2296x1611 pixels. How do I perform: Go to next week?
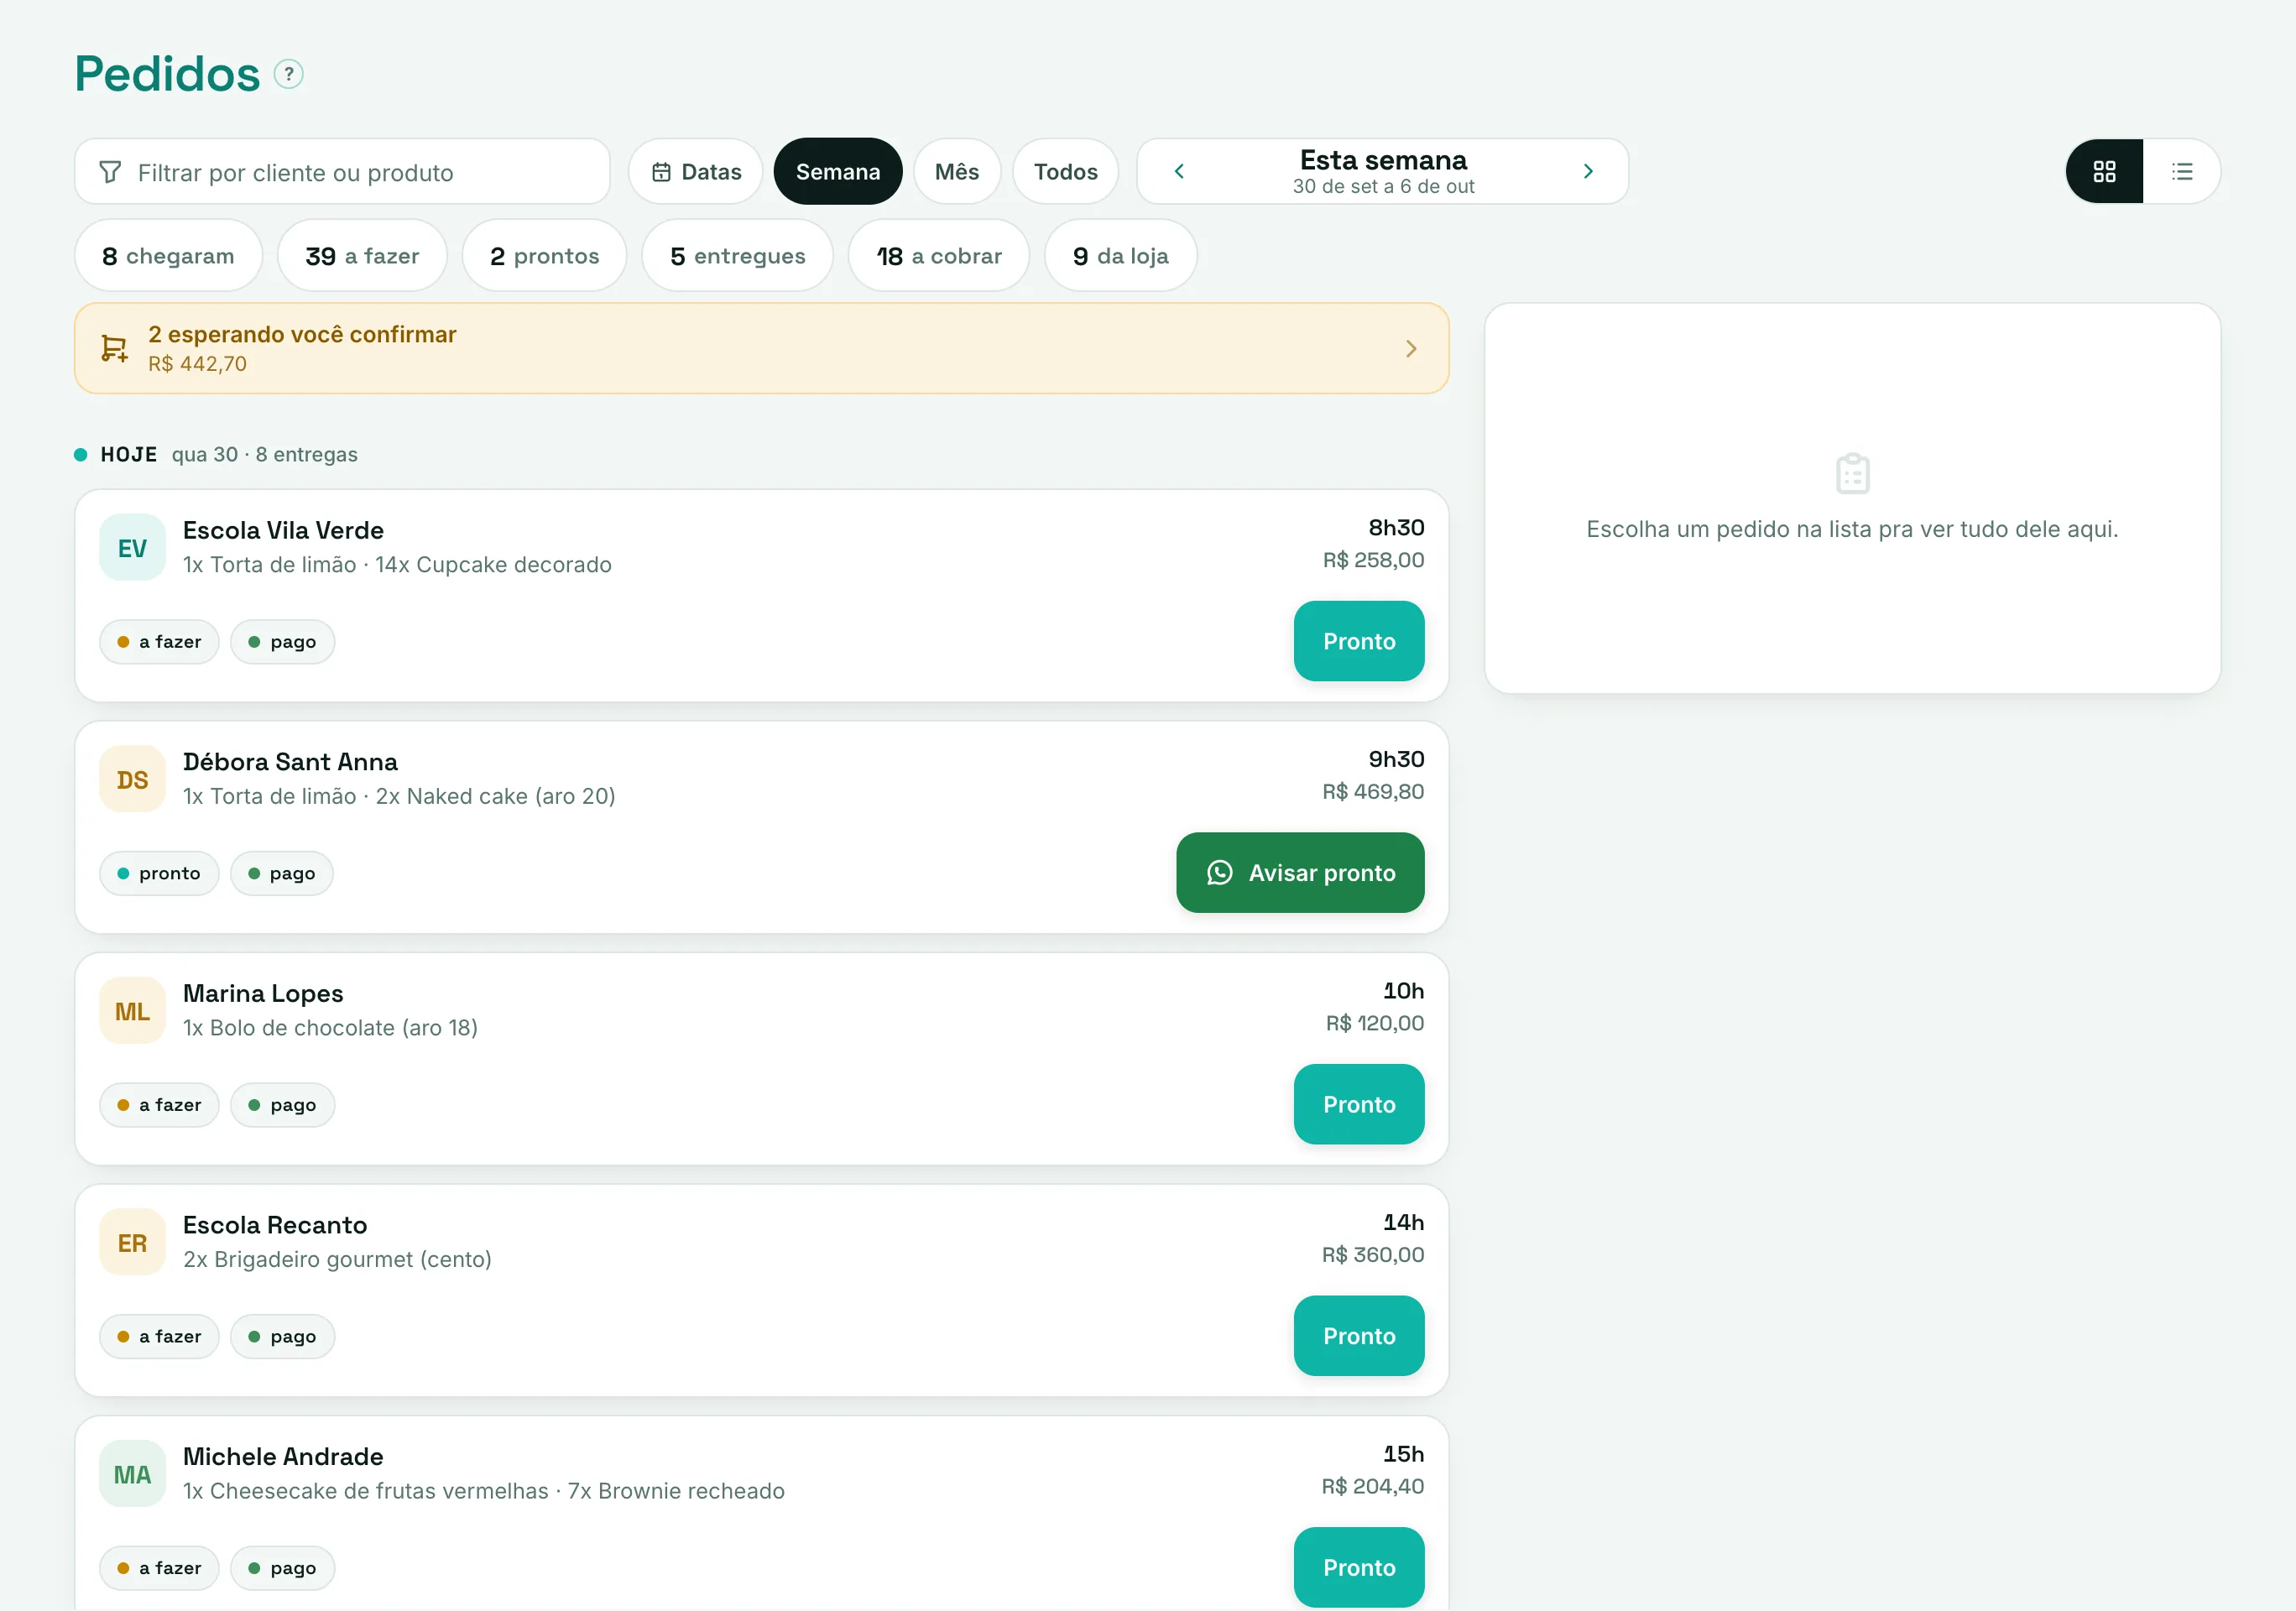point(1588,171)
